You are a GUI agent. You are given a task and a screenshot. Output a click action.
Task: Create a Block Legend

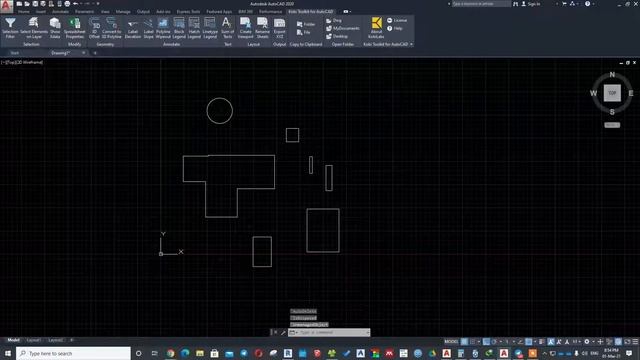(x=179, y=28)
